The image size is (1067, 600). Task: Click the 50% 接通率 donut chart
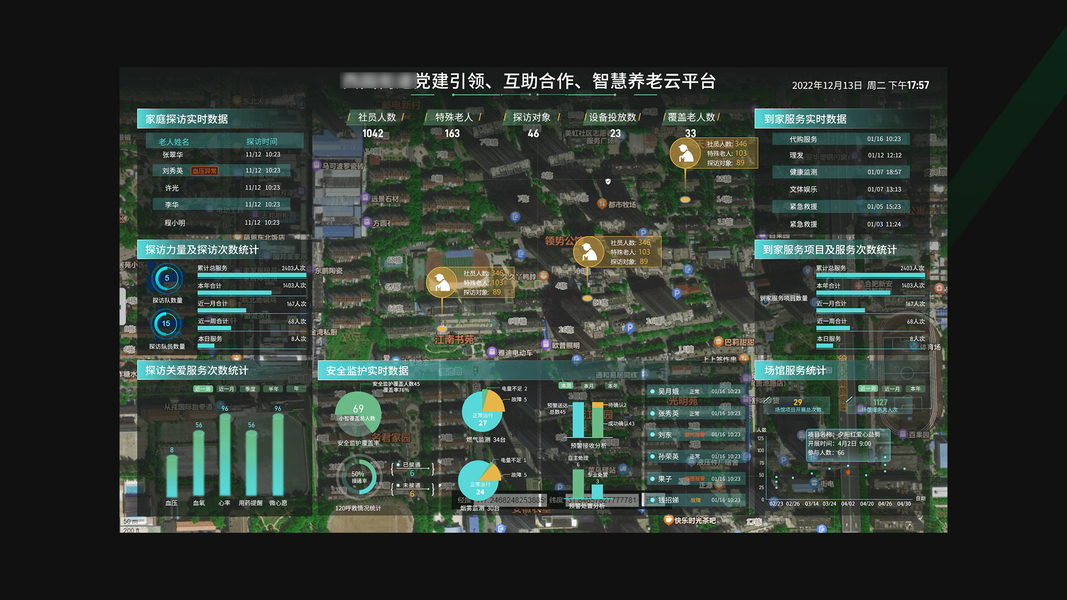(359, 475)
